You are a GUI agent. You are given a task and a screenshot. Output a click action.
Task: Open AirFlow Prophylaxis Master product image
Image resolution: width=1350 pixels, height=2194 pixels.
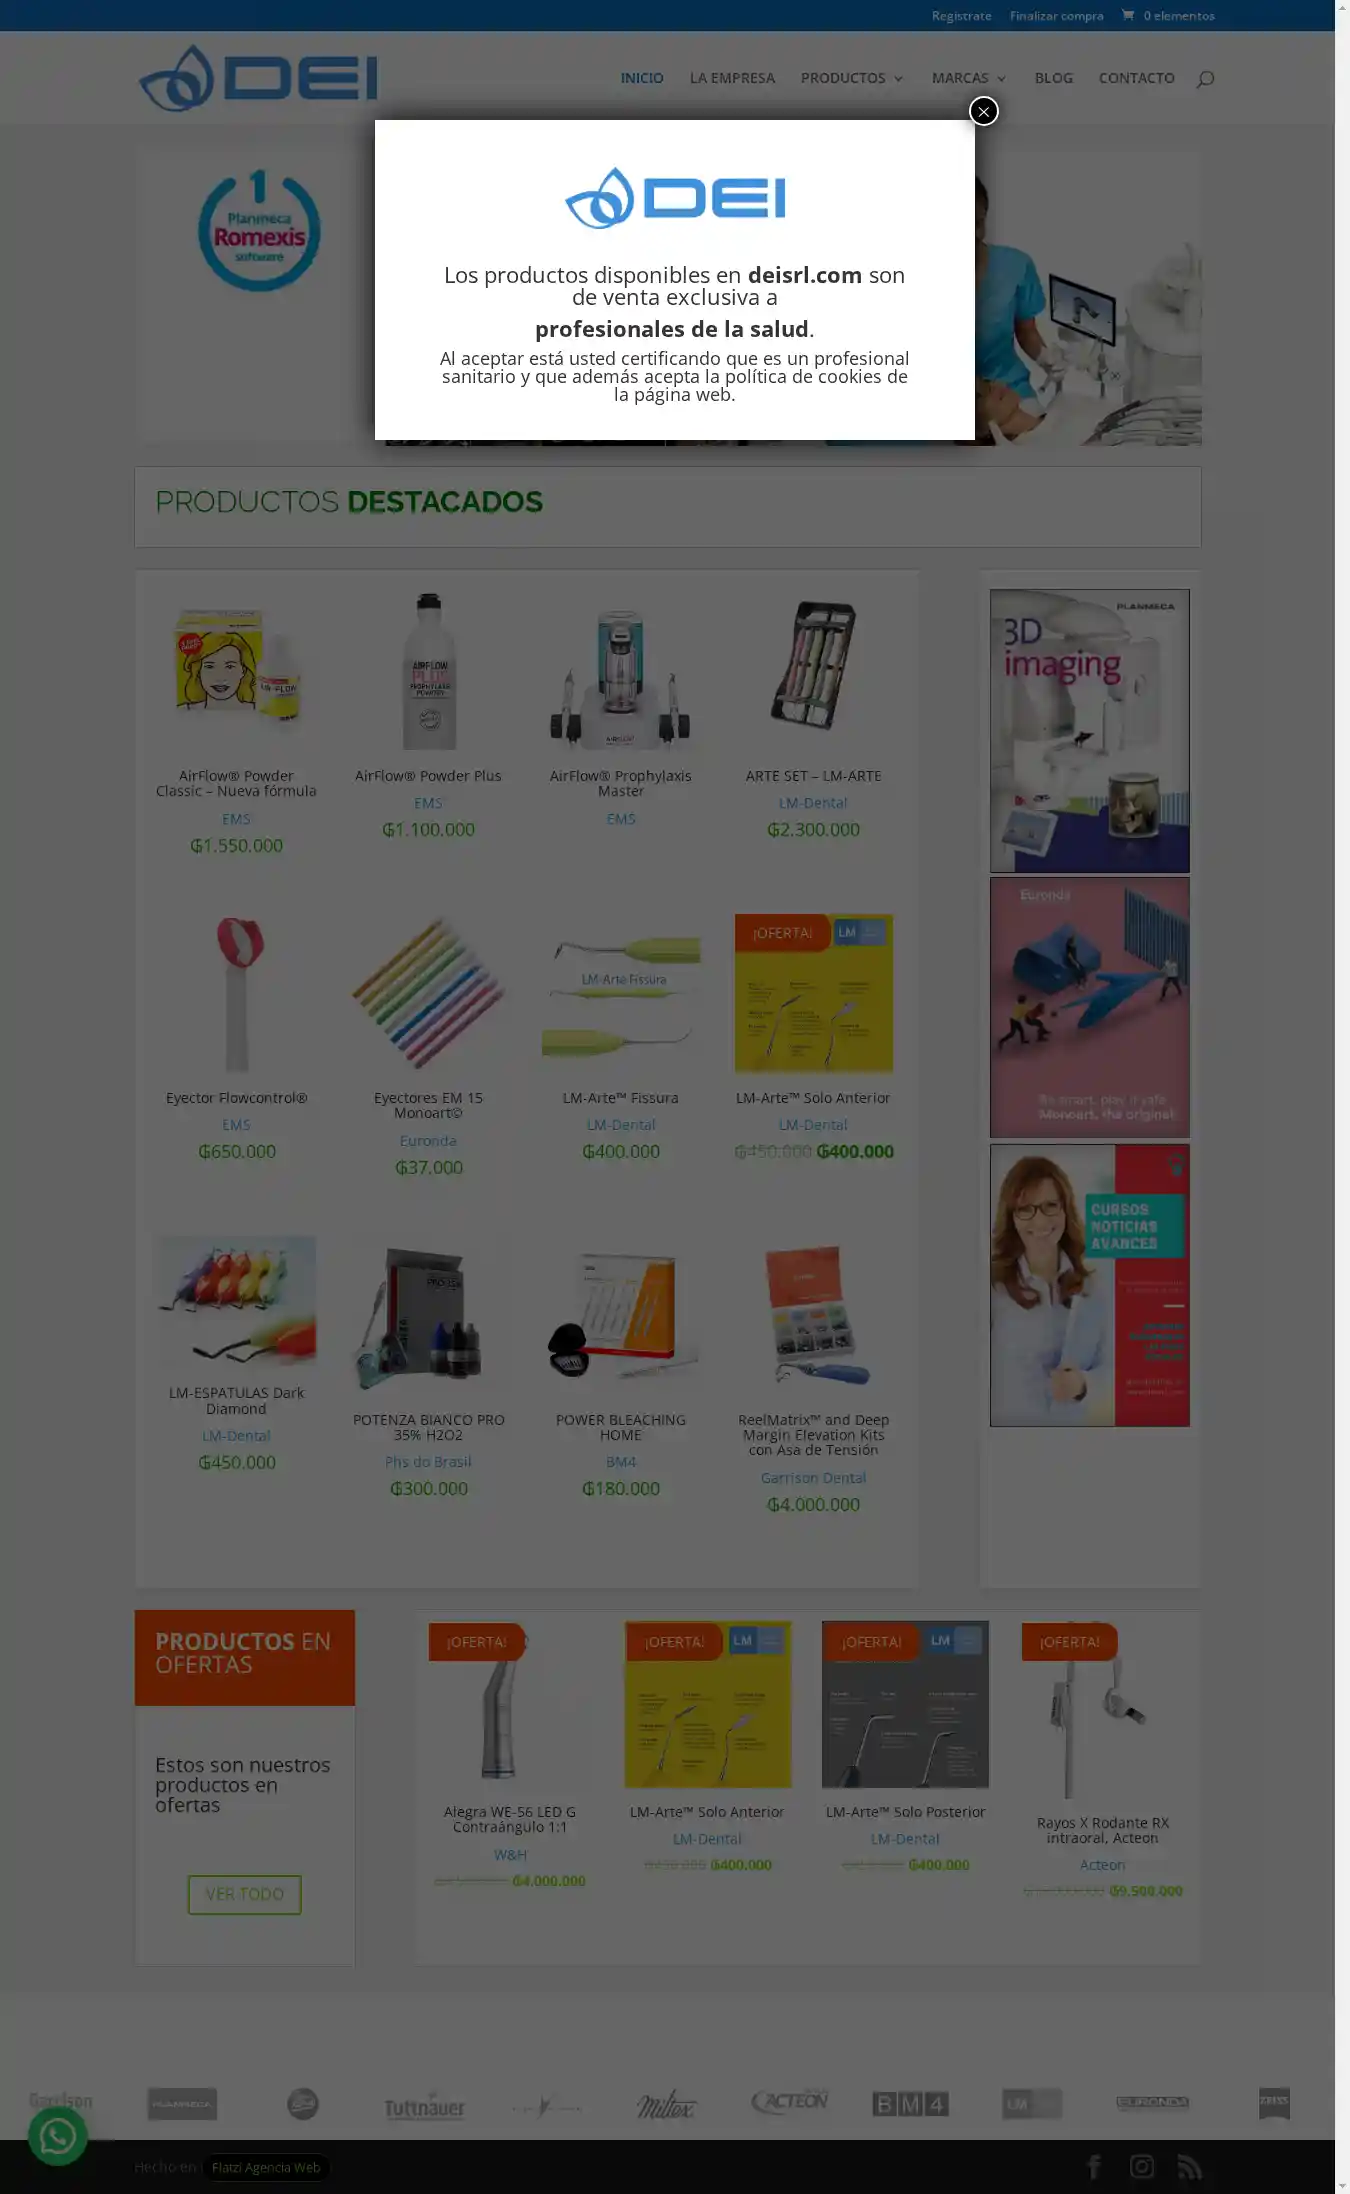click(x=620, y=672)
